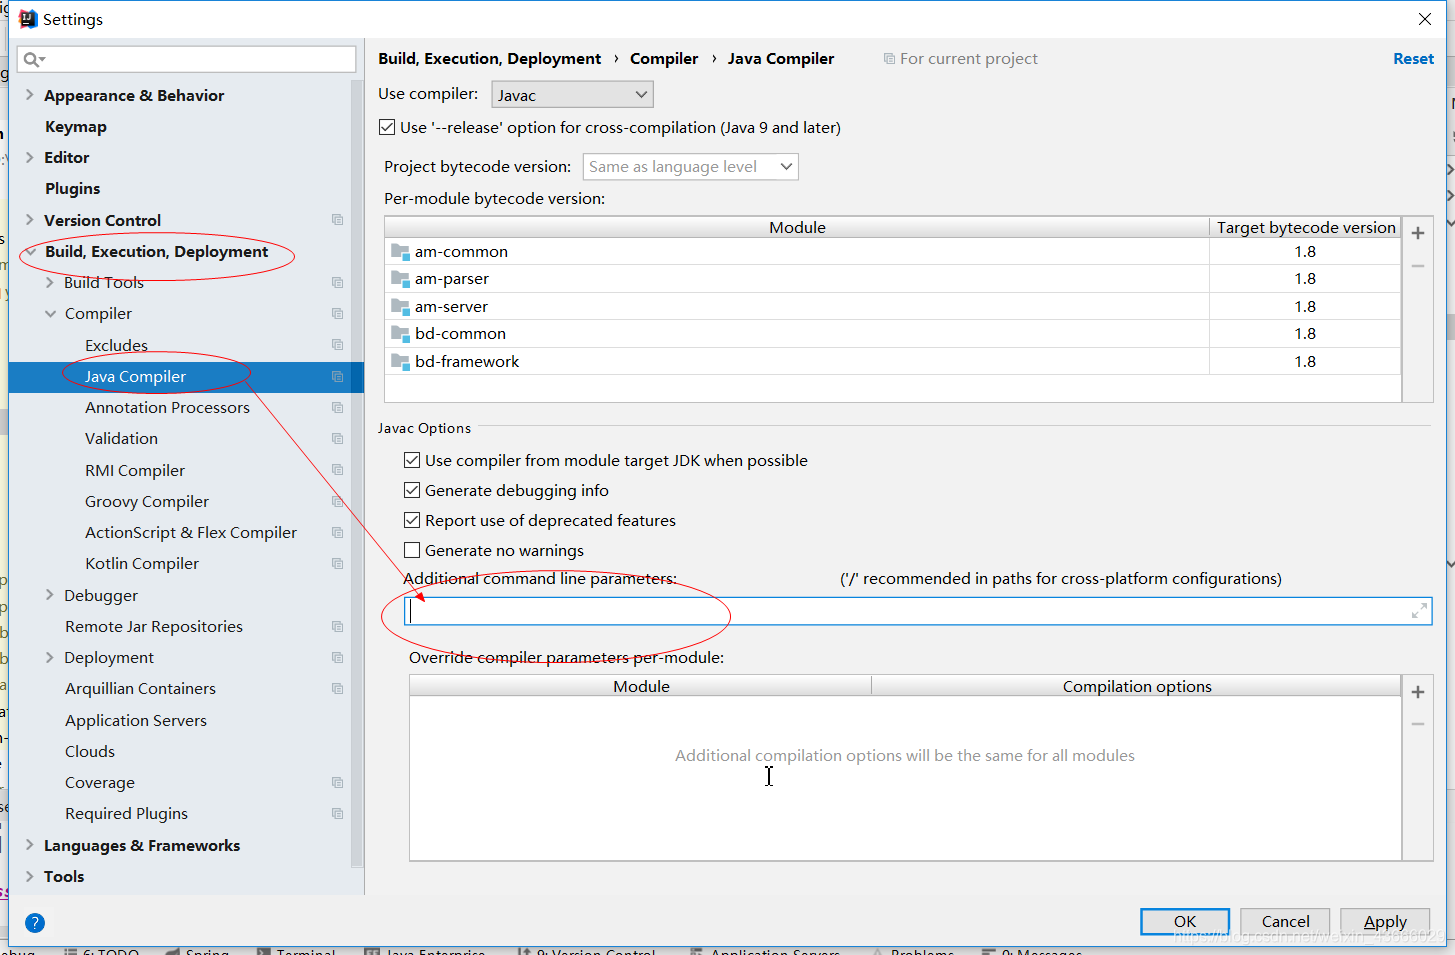
Task: Click the add button beside the per-module bytecode table
Action: coord(1417,233)
